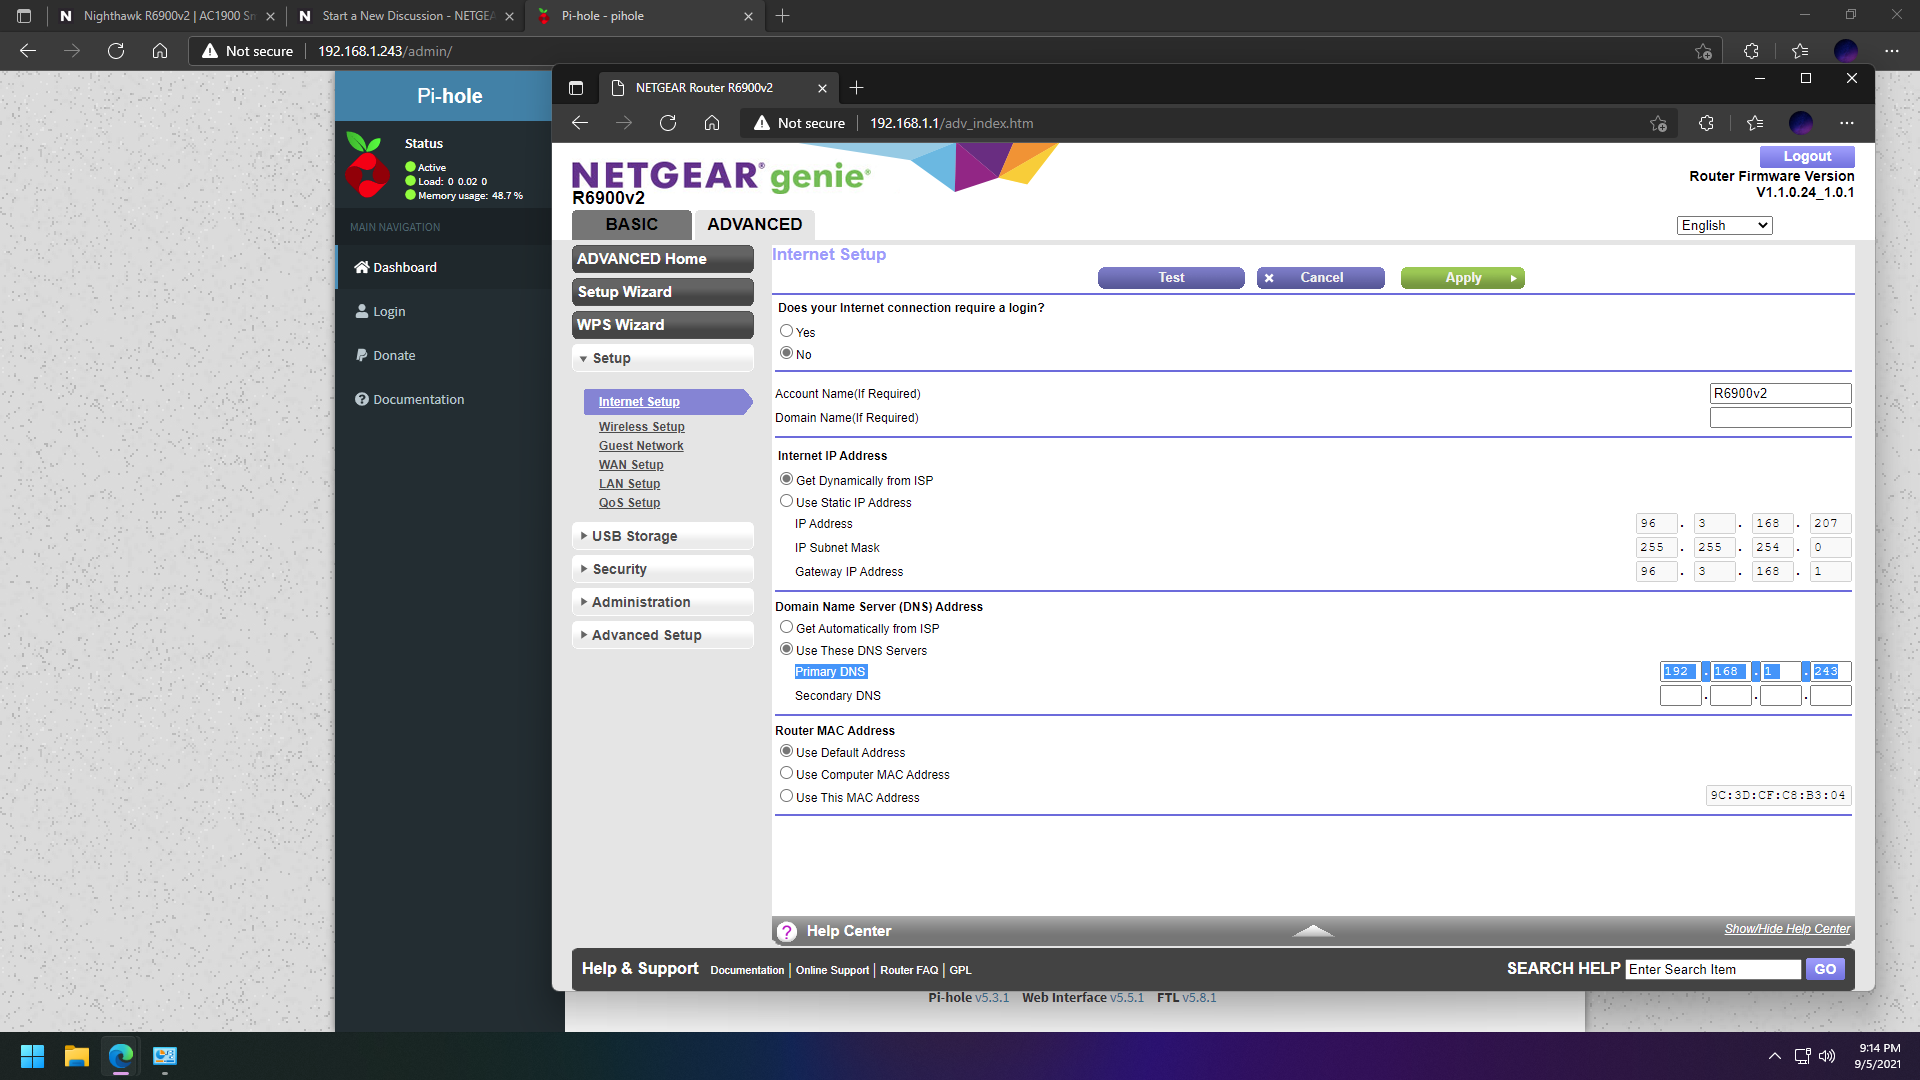The image size is (1920, 1080).
Task: Click the green Apply button
Action: pyautogui.click(x=1463, y=278)
